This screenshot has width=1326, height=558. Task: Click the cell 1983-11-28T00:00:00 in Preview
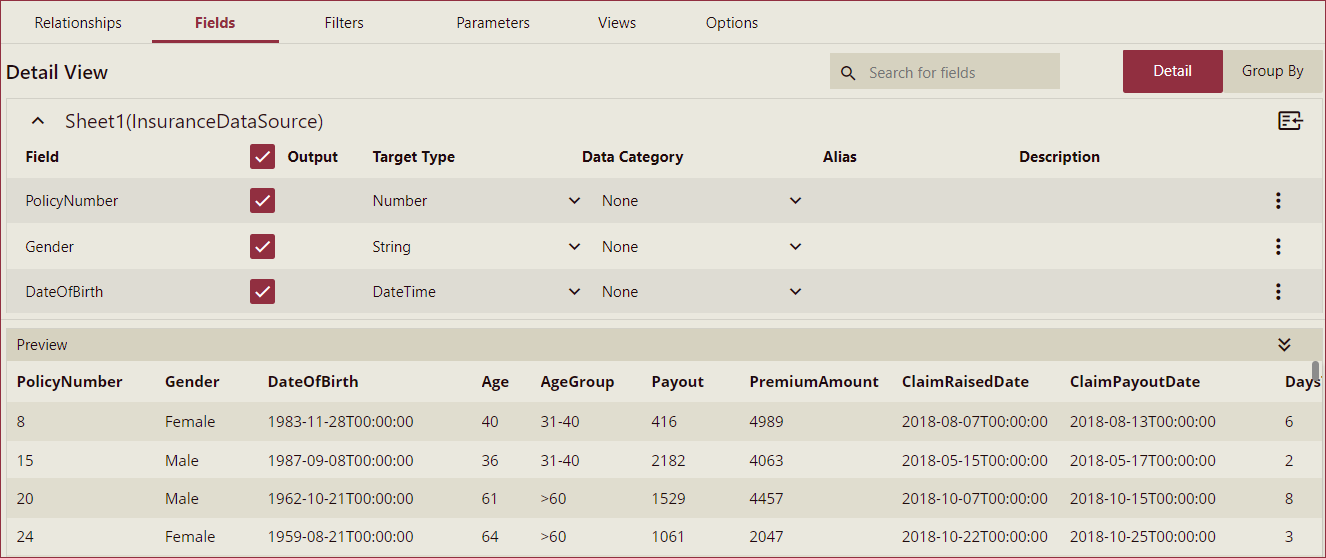[x=341, y=422]
